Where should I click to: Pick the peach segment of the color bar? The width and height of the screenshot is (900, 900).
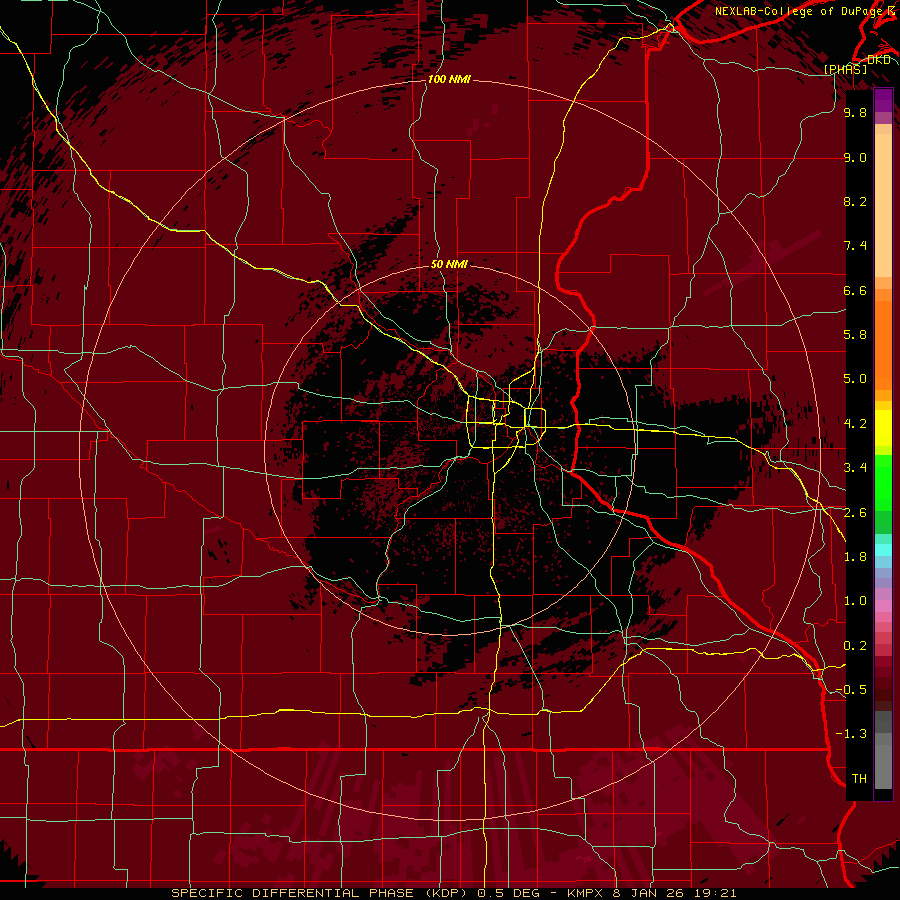[883, 205]
